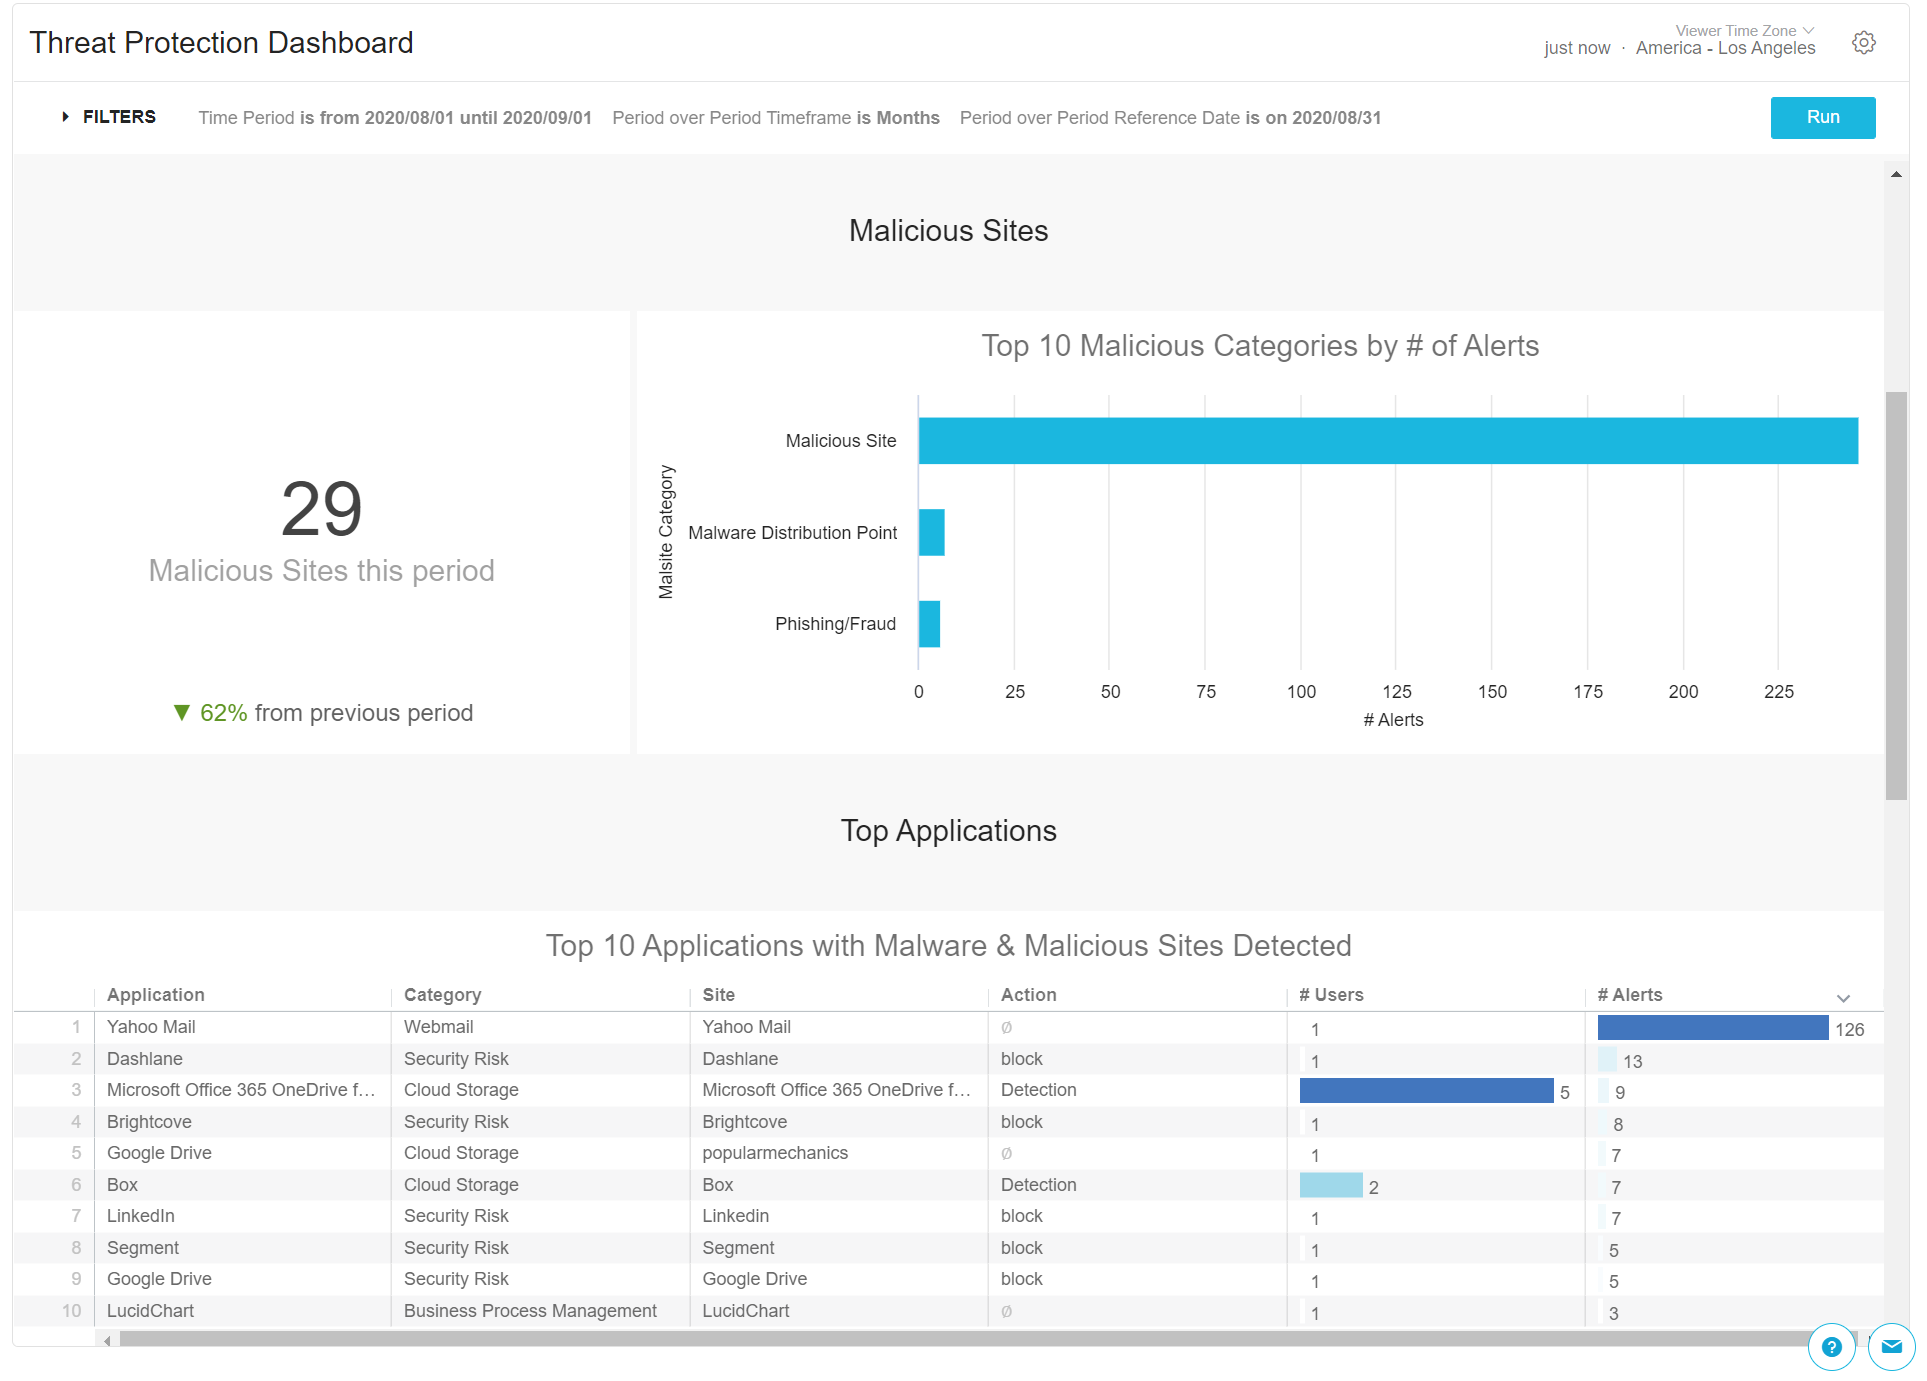1927x1381 pixels.
Task: Select the Dashlane table row
Action: (x=145, y=1059)
